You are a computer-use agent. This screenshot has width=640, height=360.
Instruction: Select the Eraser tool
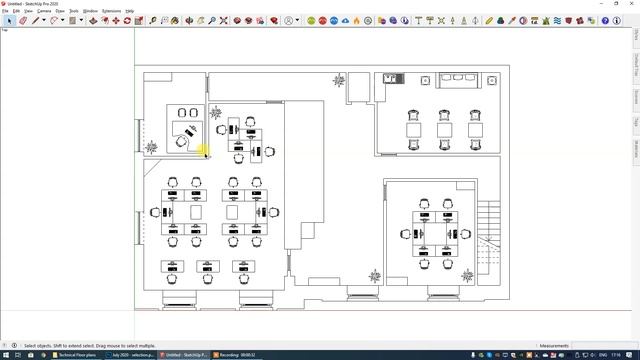click(x=23, y=20)
